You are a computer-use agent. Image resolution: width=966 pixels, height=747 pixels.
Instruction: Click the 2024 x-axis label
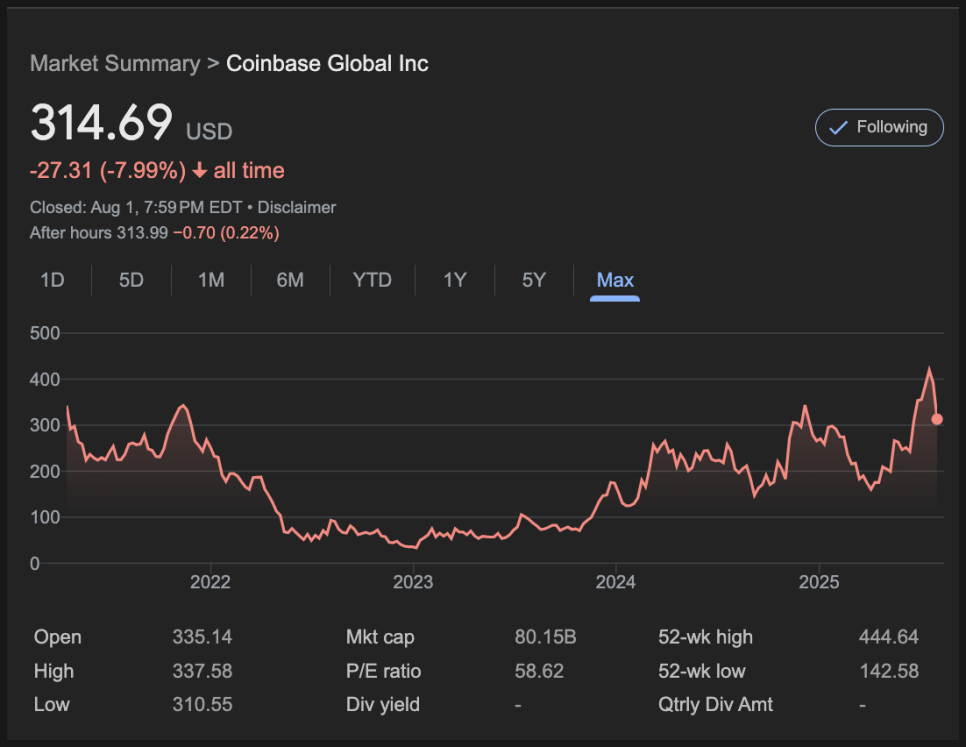[x=615, y=582]
